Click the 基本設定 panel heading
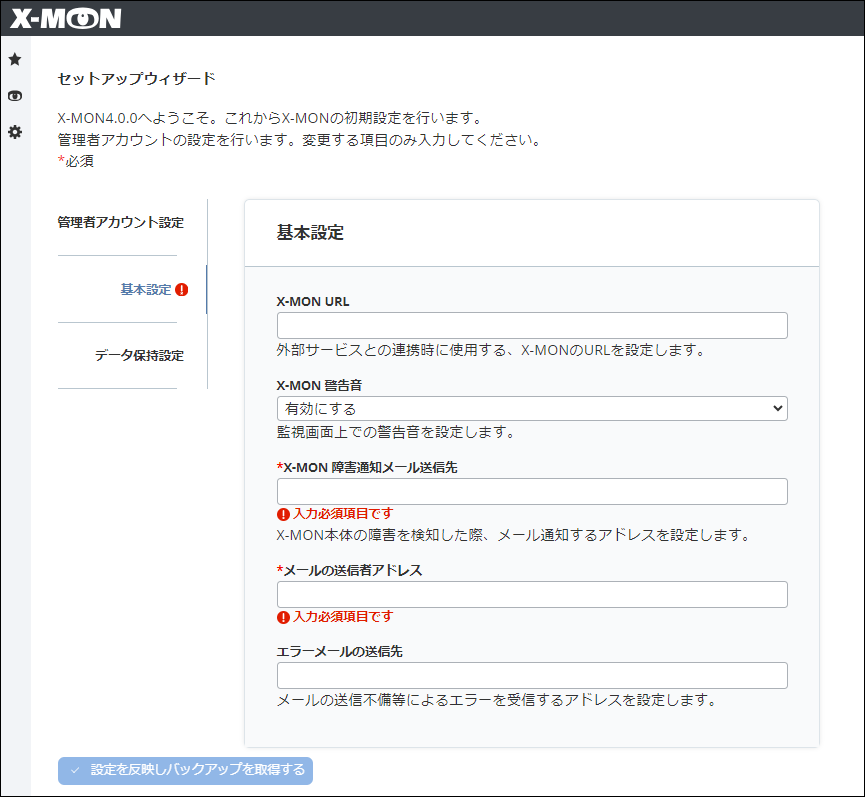This screenshot has width=865, height=797. [x=310, y=233]
